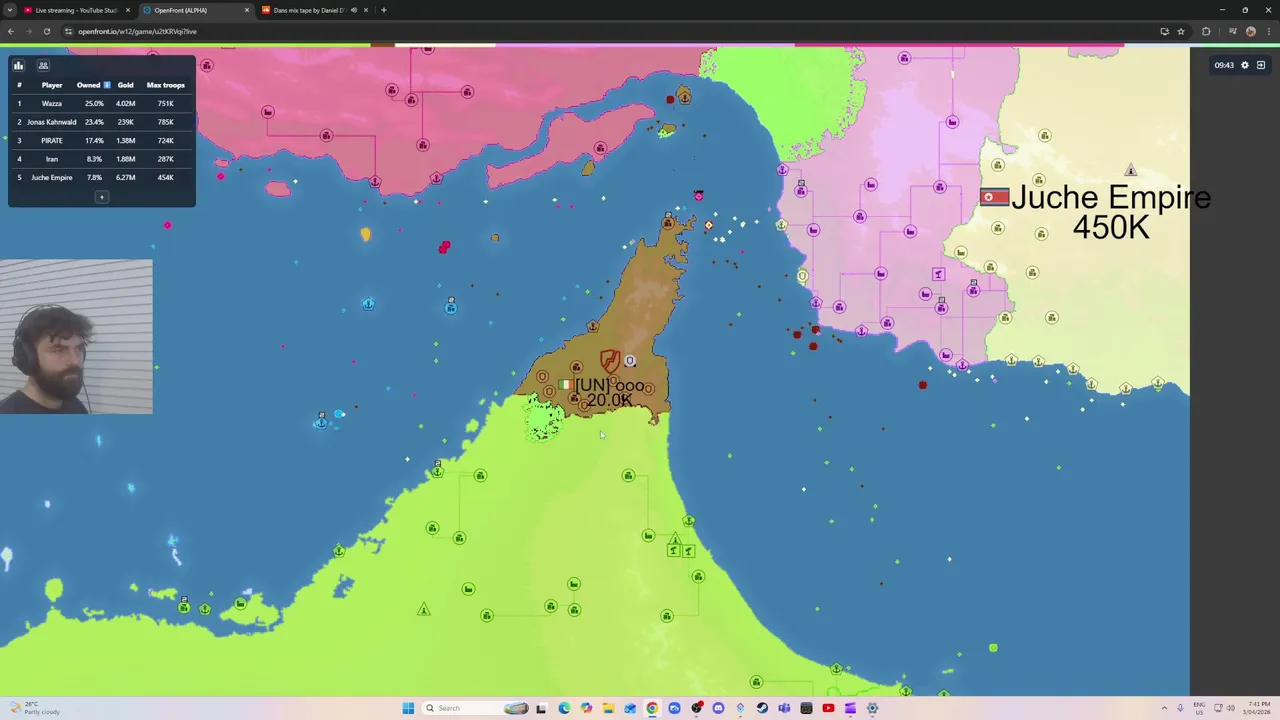Open Windows Settings gear in taskbar
The image size is (1280, 720).
pos(872,708)
